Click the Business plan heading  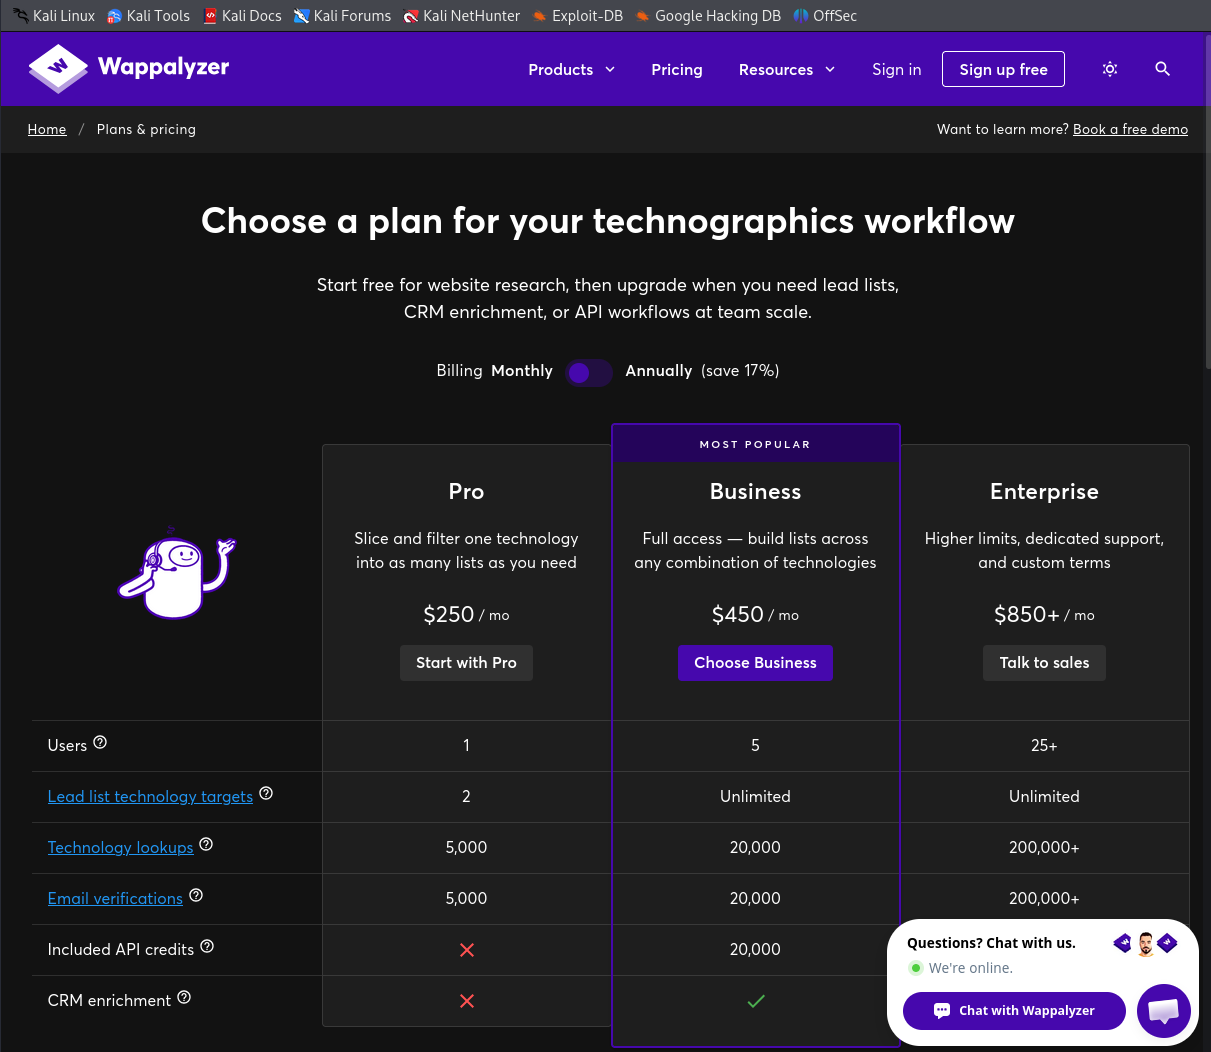pos(755,491)
